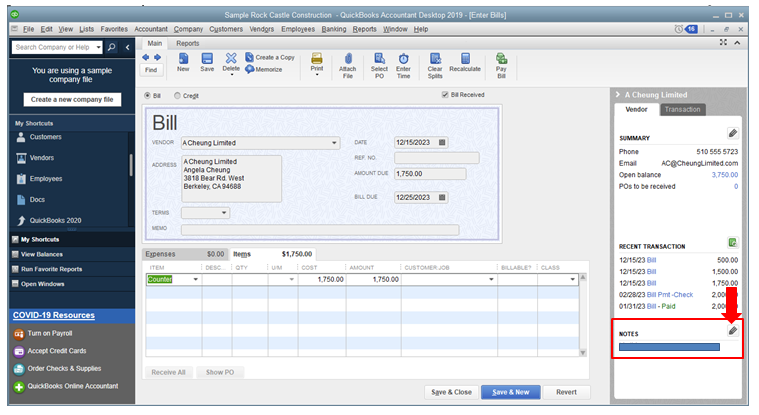759x415 pixels.
Task: Toggle the Bill Received checkbox
Action: tap(446, 96)
